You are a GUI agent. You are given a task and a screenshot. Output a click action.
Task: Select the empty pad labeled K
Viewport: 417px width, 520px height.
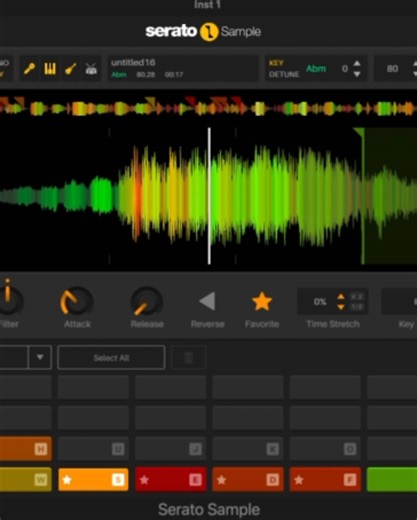pyautogui.click(x=248, y=449)
